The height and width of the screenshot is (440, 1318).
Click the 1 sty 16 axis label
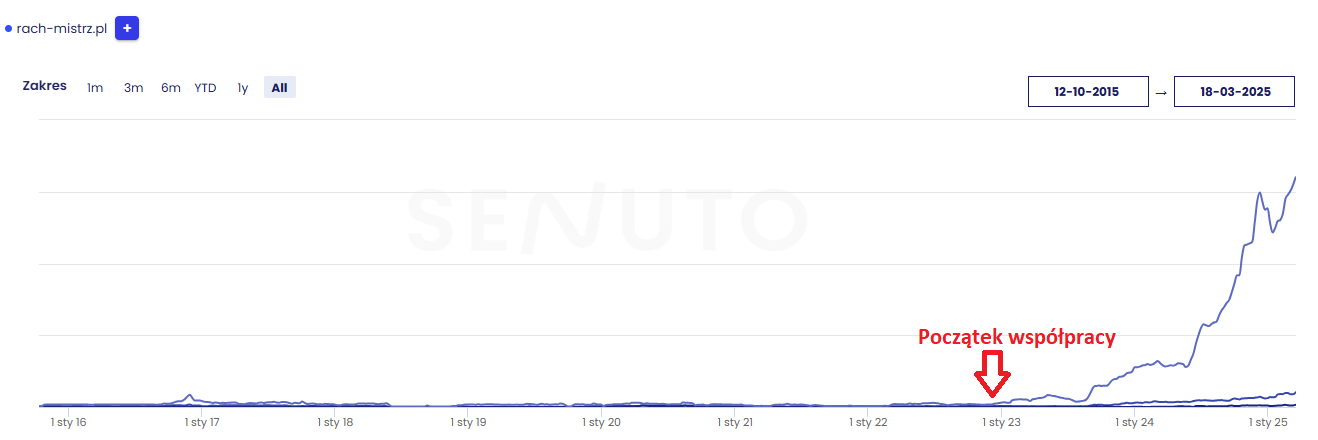[68, 423]
